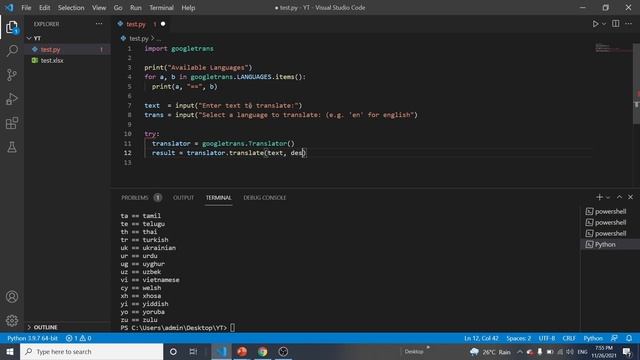Close the bottom panel
Screen dimensions: 640x360
tap(630, 197)
